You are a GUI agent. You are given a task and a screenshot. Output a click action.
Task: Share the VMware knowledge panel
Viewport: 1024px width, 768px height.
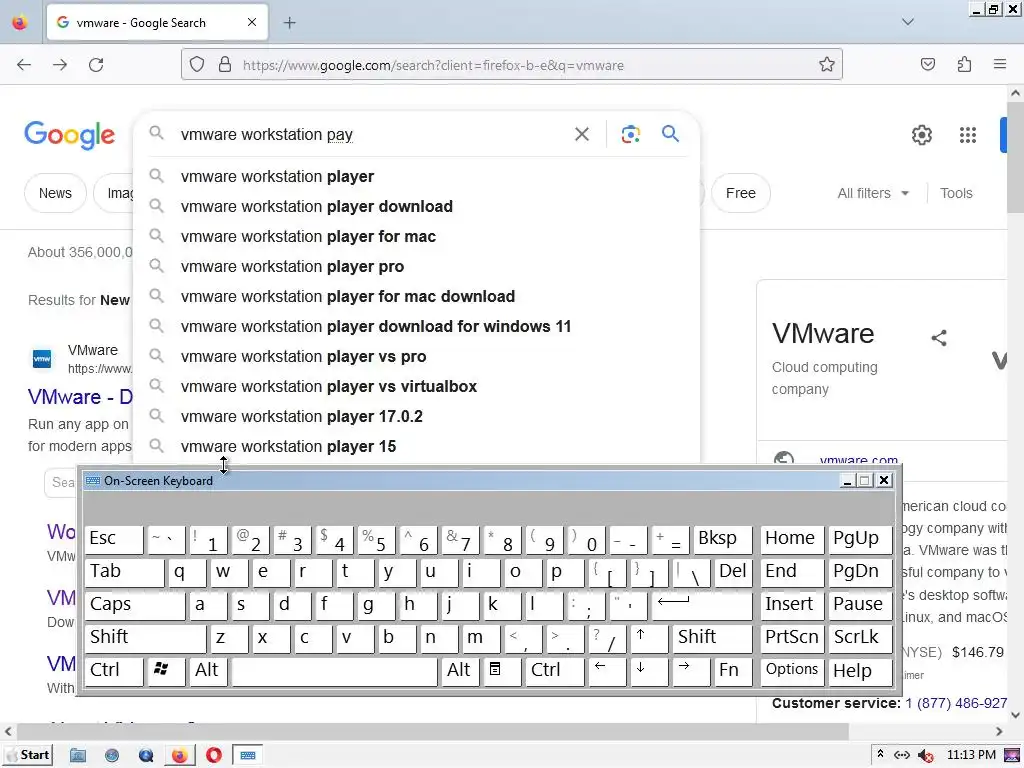point(938,338)
